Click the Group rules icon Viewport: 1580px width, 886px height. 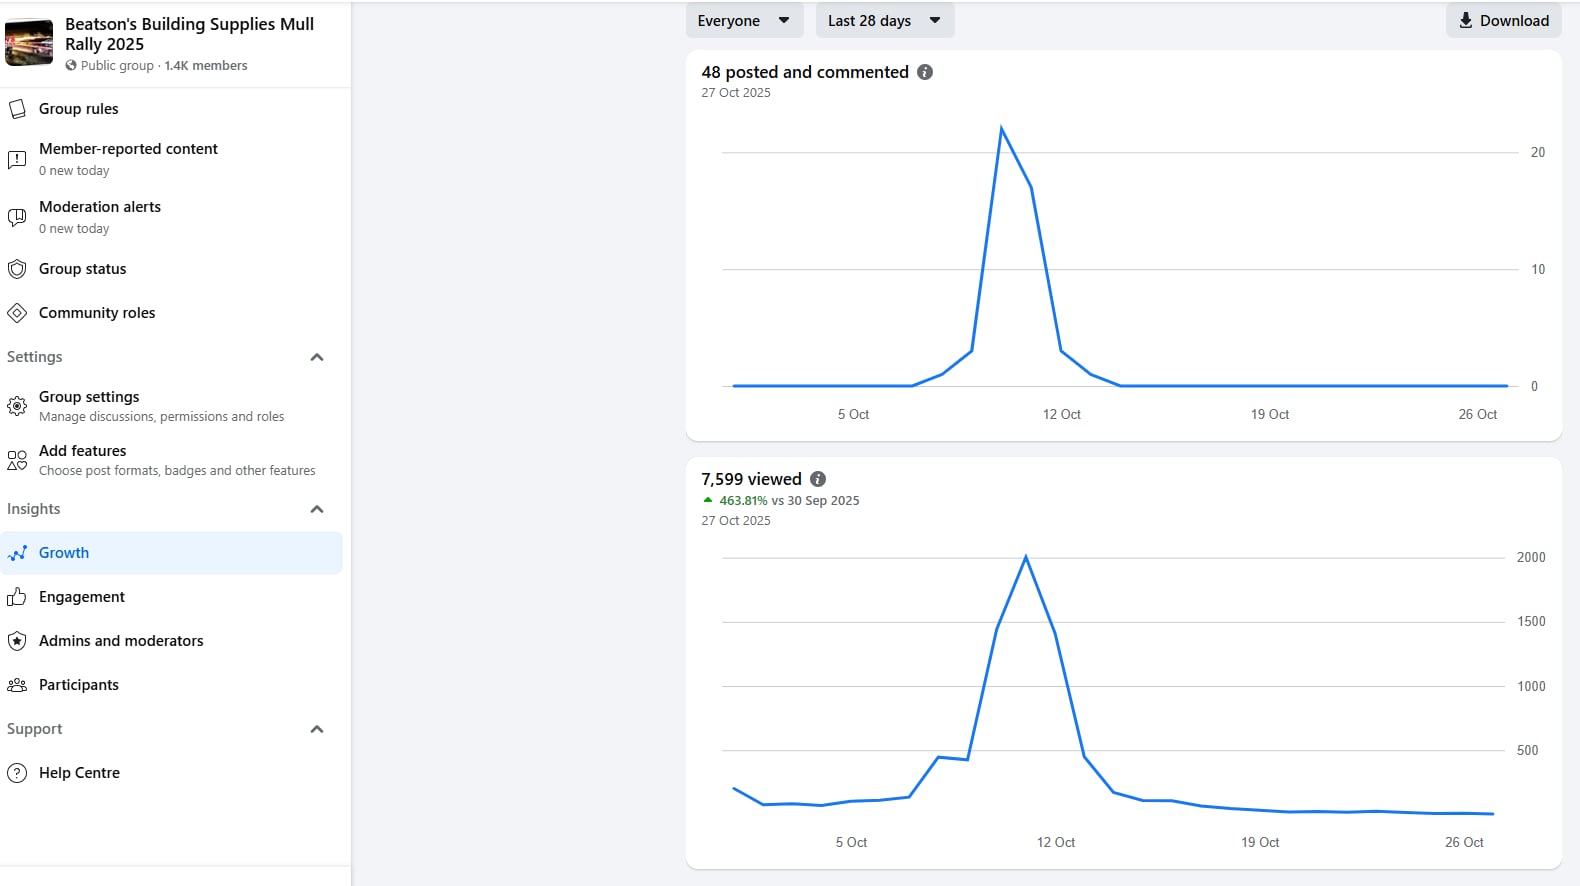[17, 109]
